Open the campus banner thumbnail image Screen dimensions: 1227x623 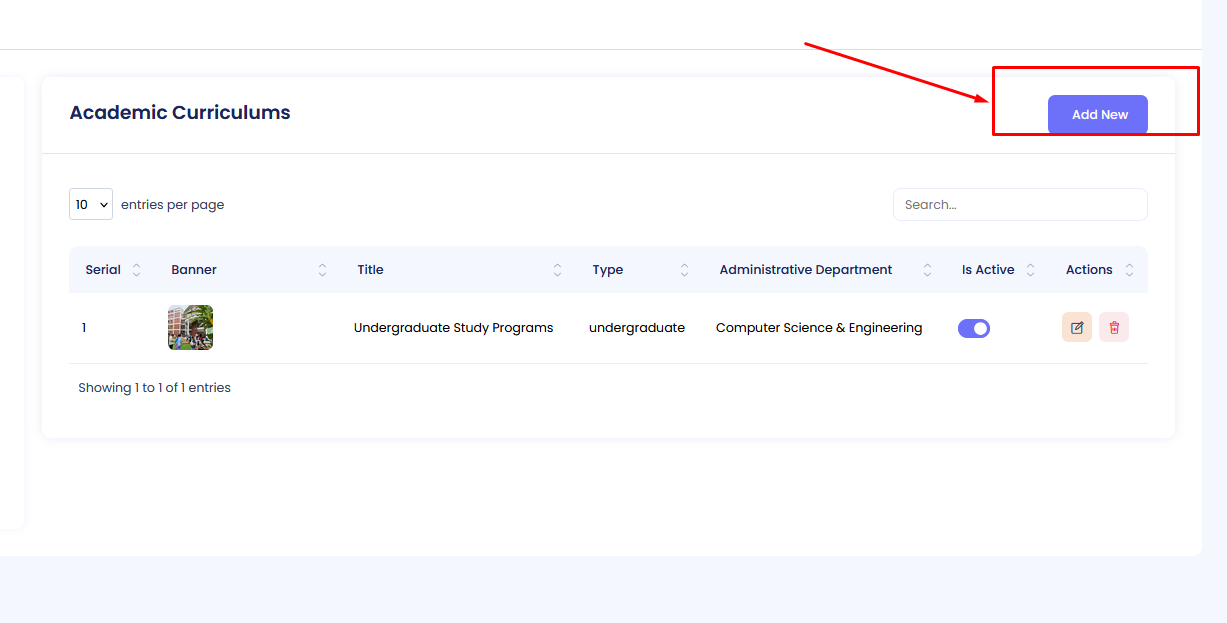click(190, 328)
